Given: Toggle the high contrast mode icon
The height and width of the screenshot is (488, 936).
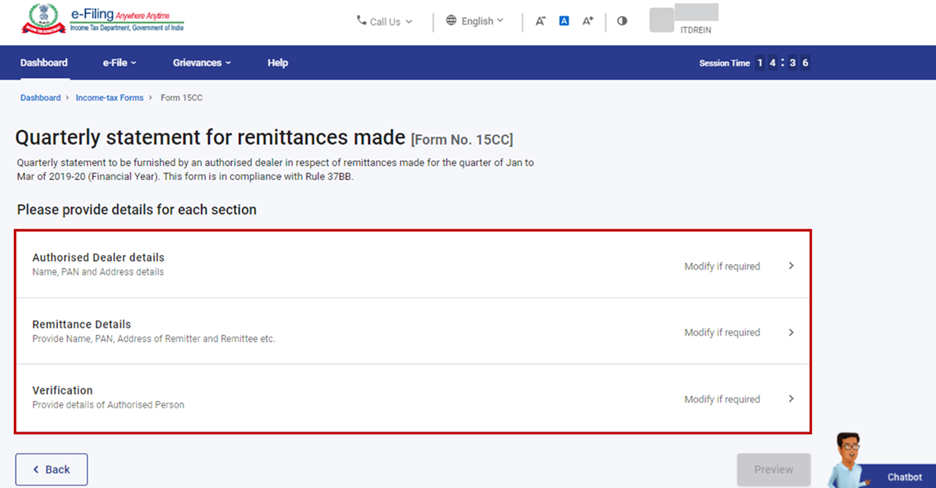Looking at the screenshot, I should click(x=622, y=21).
